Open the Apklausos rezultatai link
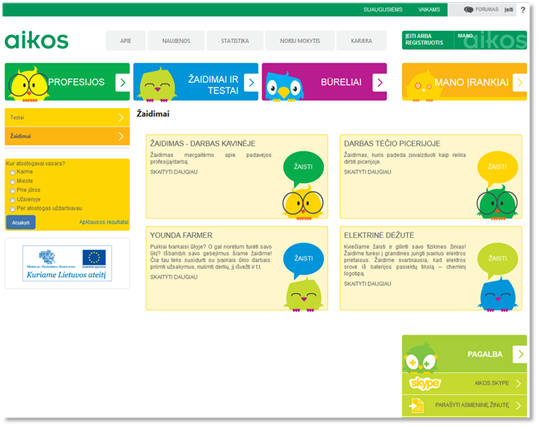The width and height of the screenshot is (538, 426). pyautogui.click(x=104, y=222)
